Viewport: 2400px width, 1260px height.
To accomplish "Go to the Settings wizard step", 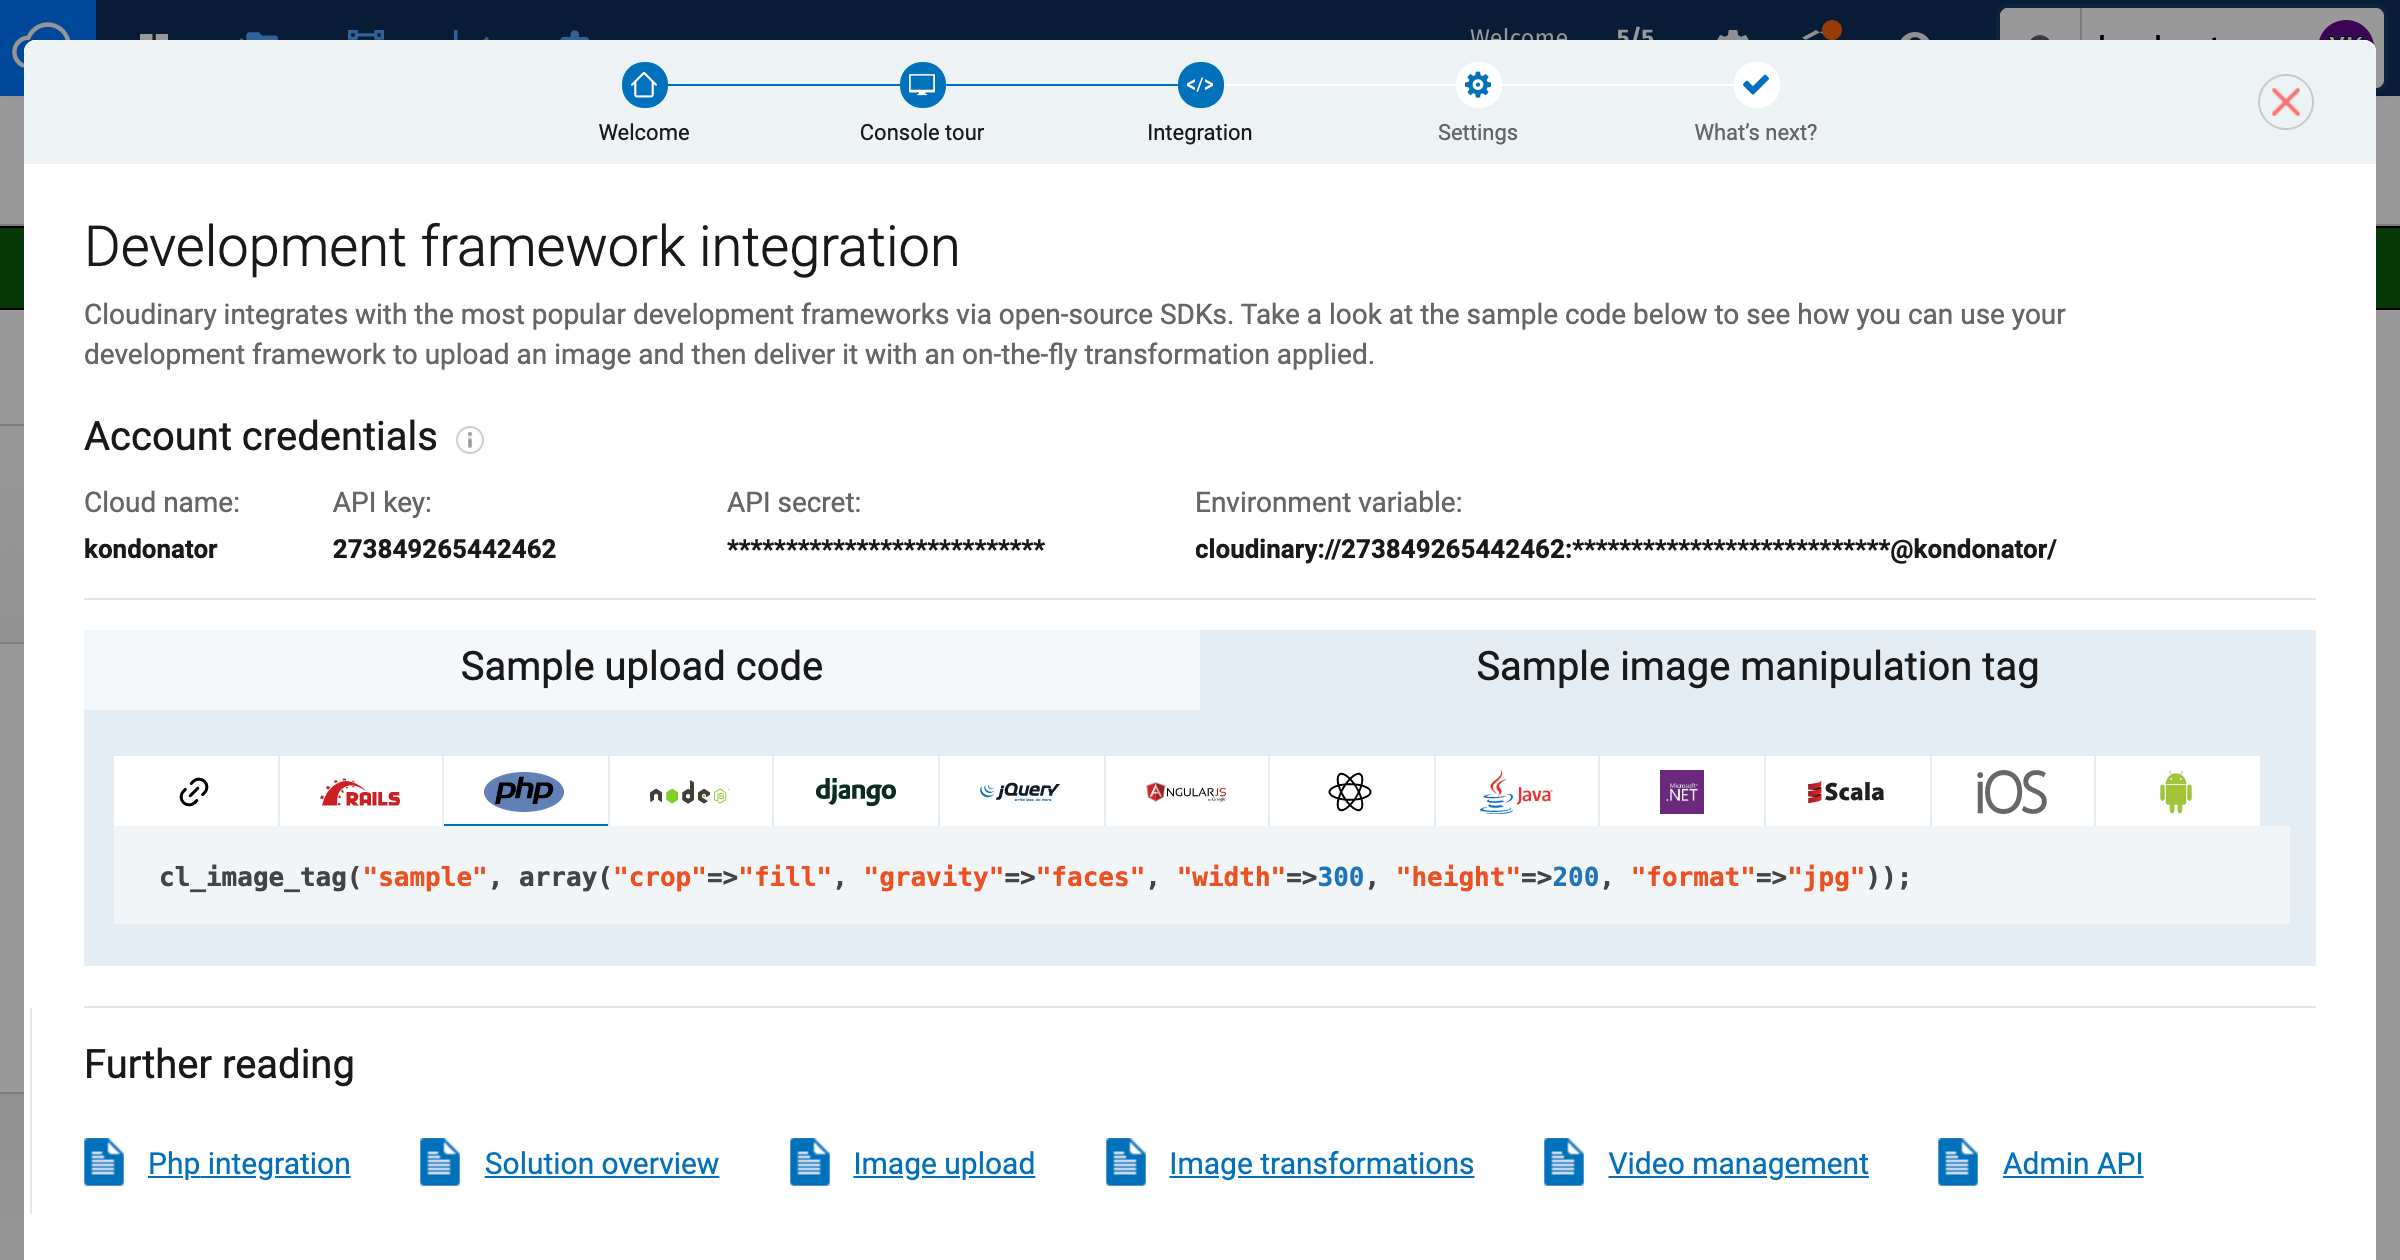I will pyautogui.click(x=1477, y=86).
